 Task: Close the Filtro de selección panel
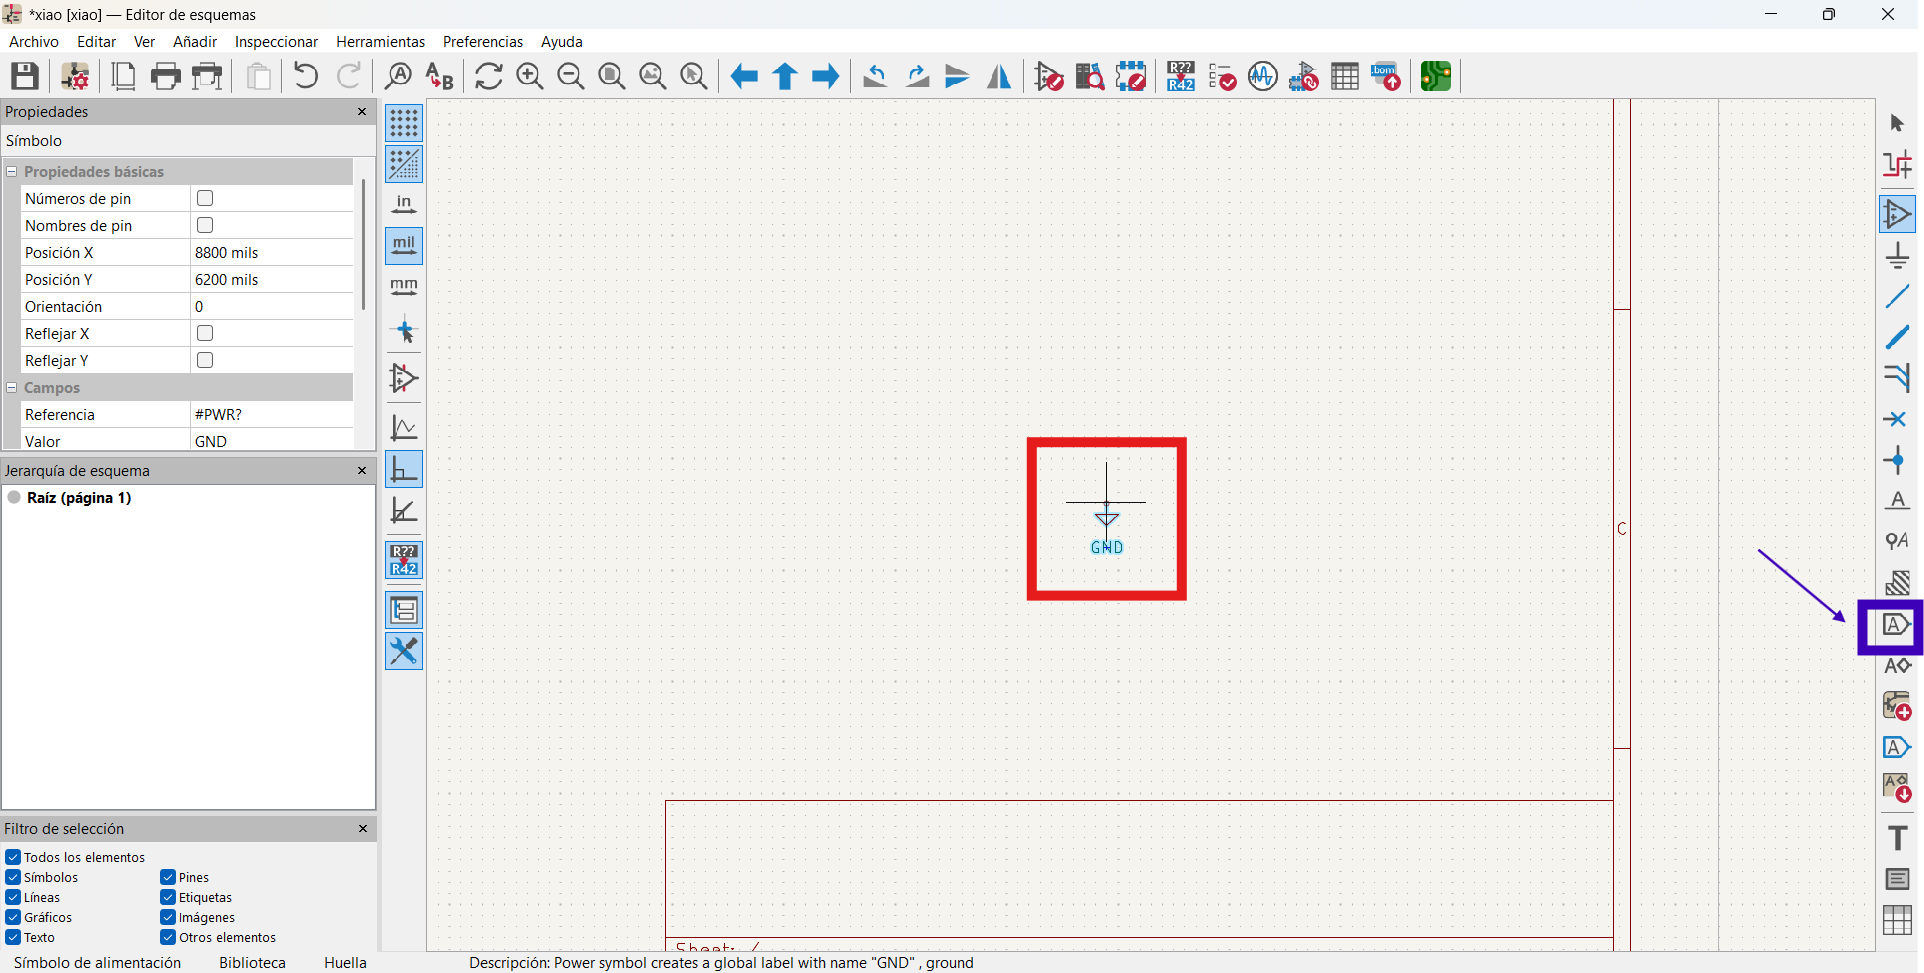coord(362,828)
